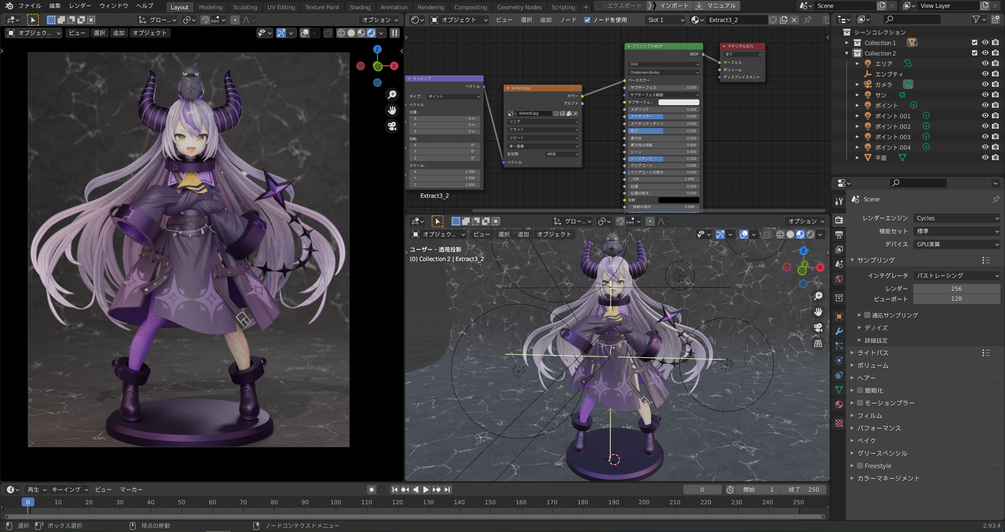The height and width of the screenshot is (532, 1005).
Task: Open the Physics properties tab icon
Action: [839, 360]
